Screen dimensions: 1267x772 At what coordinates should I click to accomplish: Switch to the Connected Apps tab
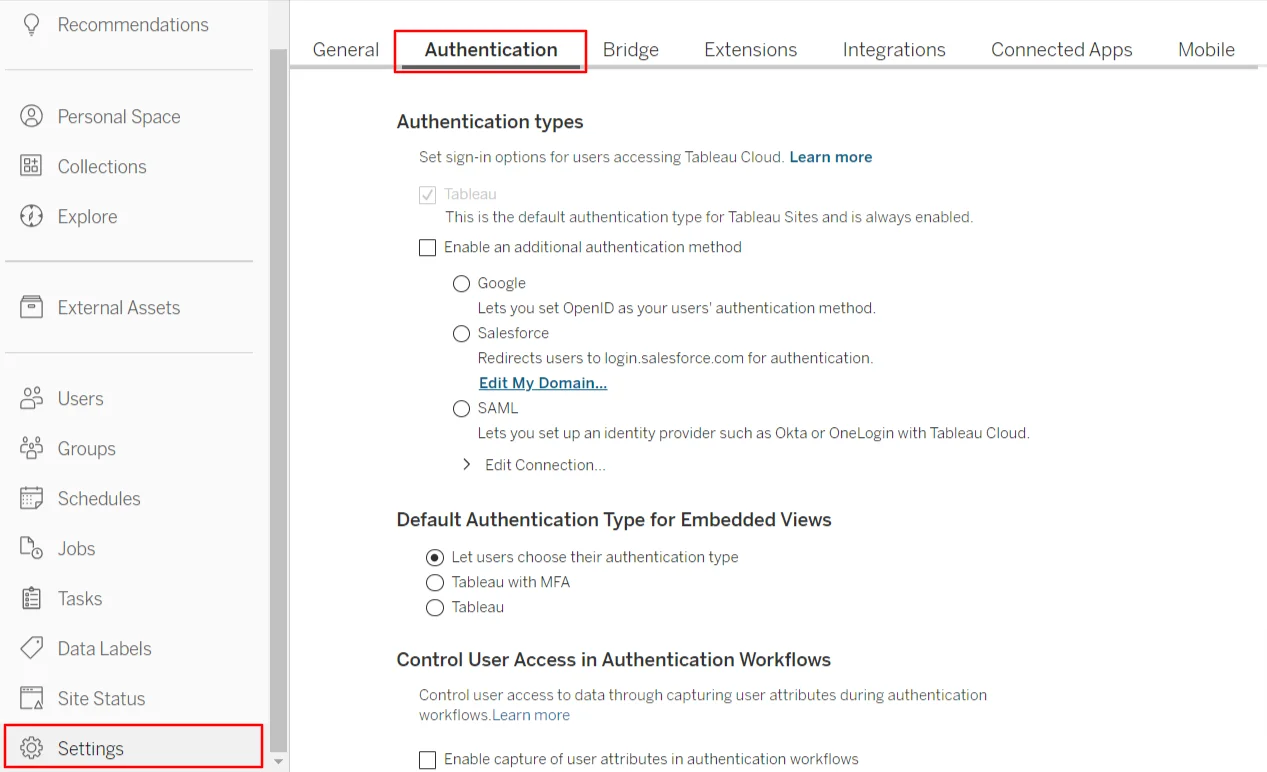(x=1061, y=49)
